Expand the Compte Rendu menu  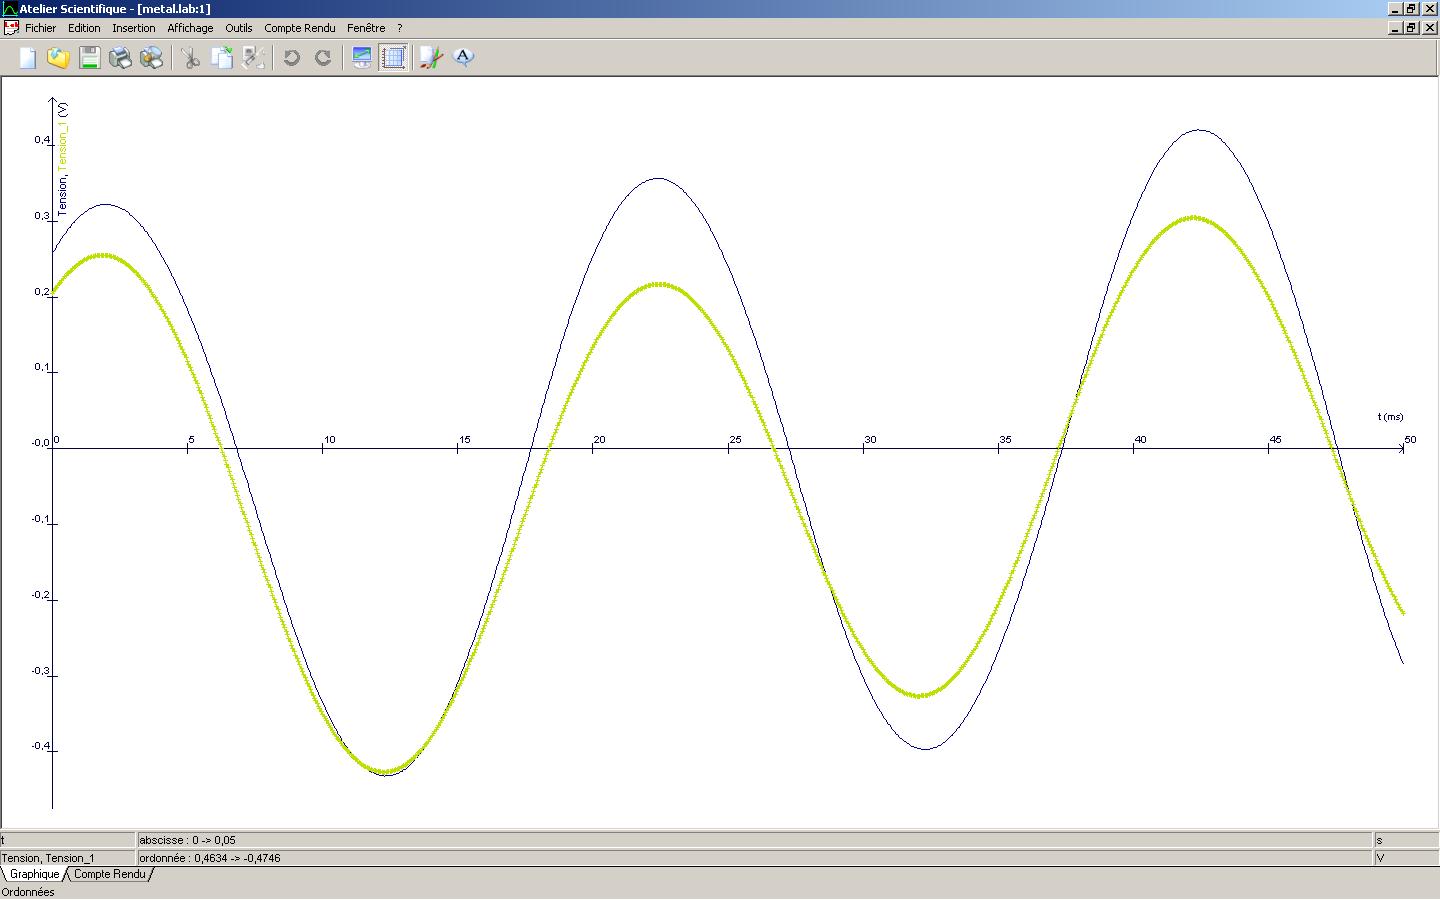(300, 28)
